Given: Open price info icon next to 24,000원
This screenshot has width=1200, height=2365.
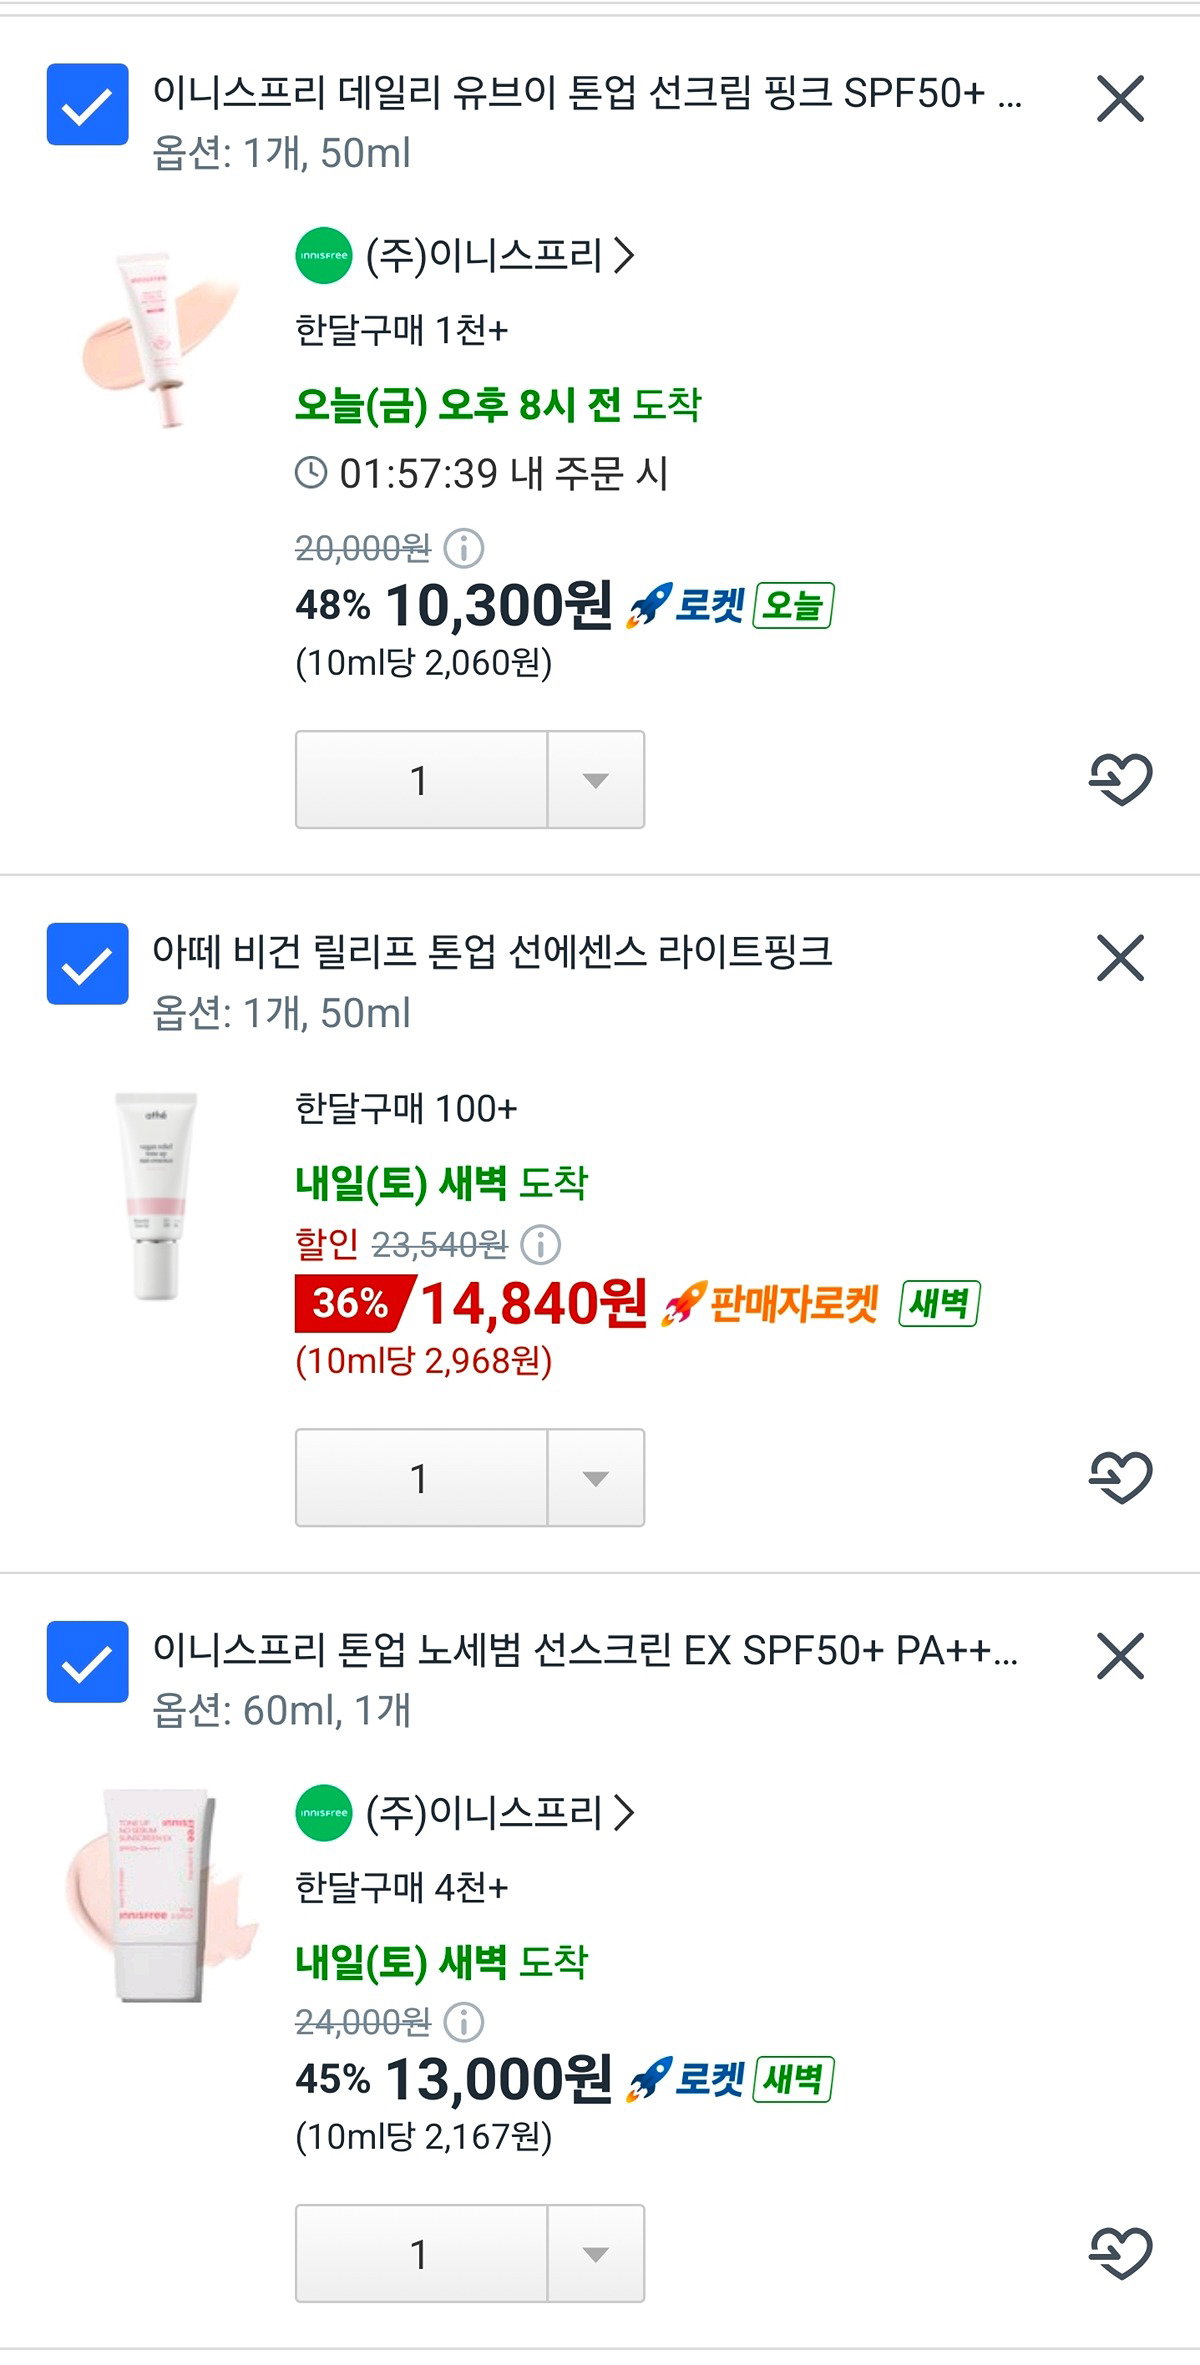Looking at the screenshot, I should point(463,2022).
